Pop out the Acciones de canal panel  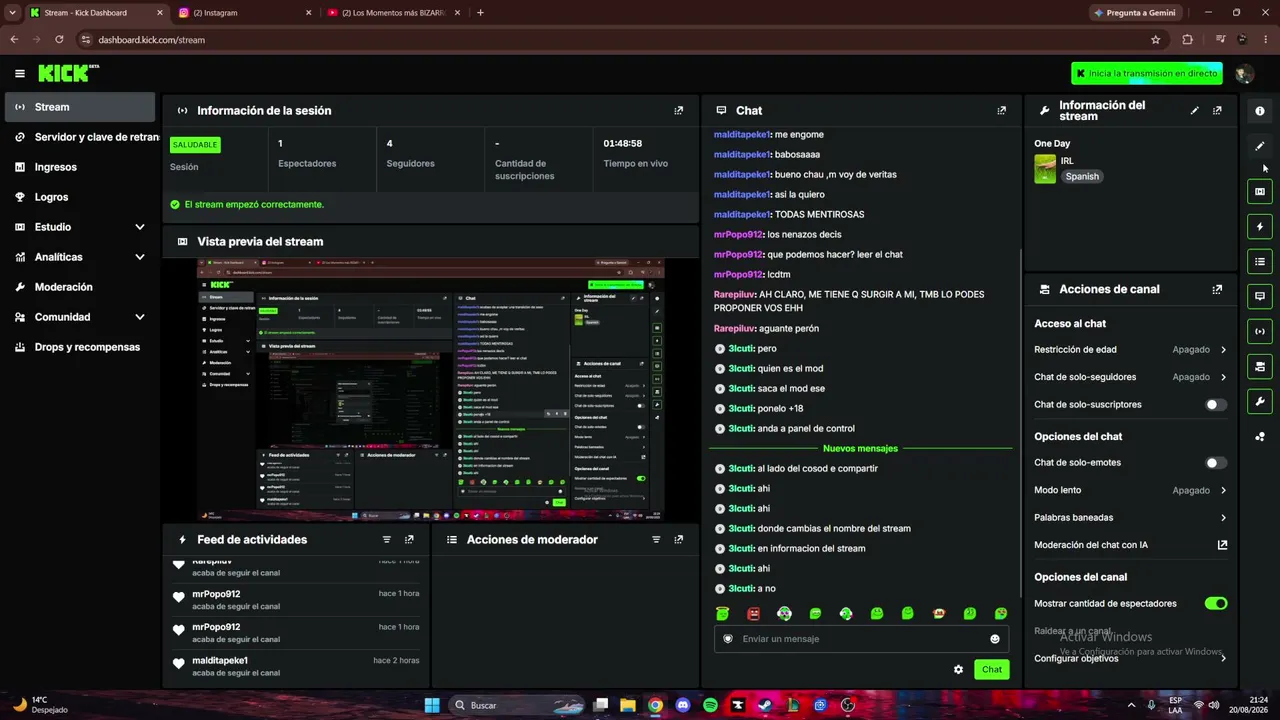(1217, 289)
